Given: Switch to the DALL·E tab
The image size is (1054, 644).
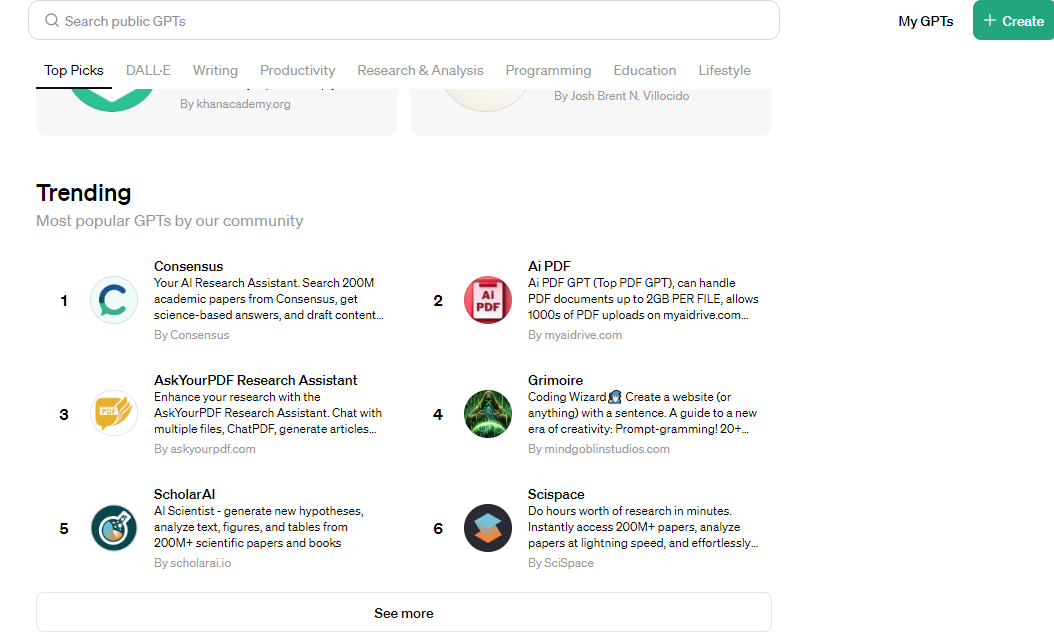Looking at the screenshot, I should pyautogui.click(x=148, y=71).
